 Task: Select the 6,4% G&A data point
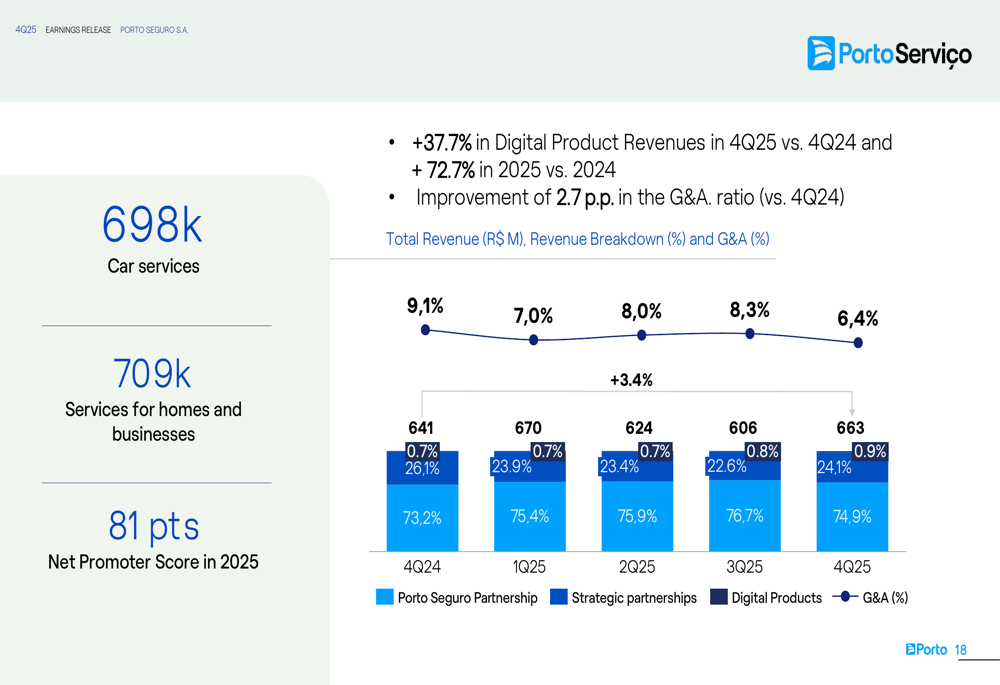858,343
